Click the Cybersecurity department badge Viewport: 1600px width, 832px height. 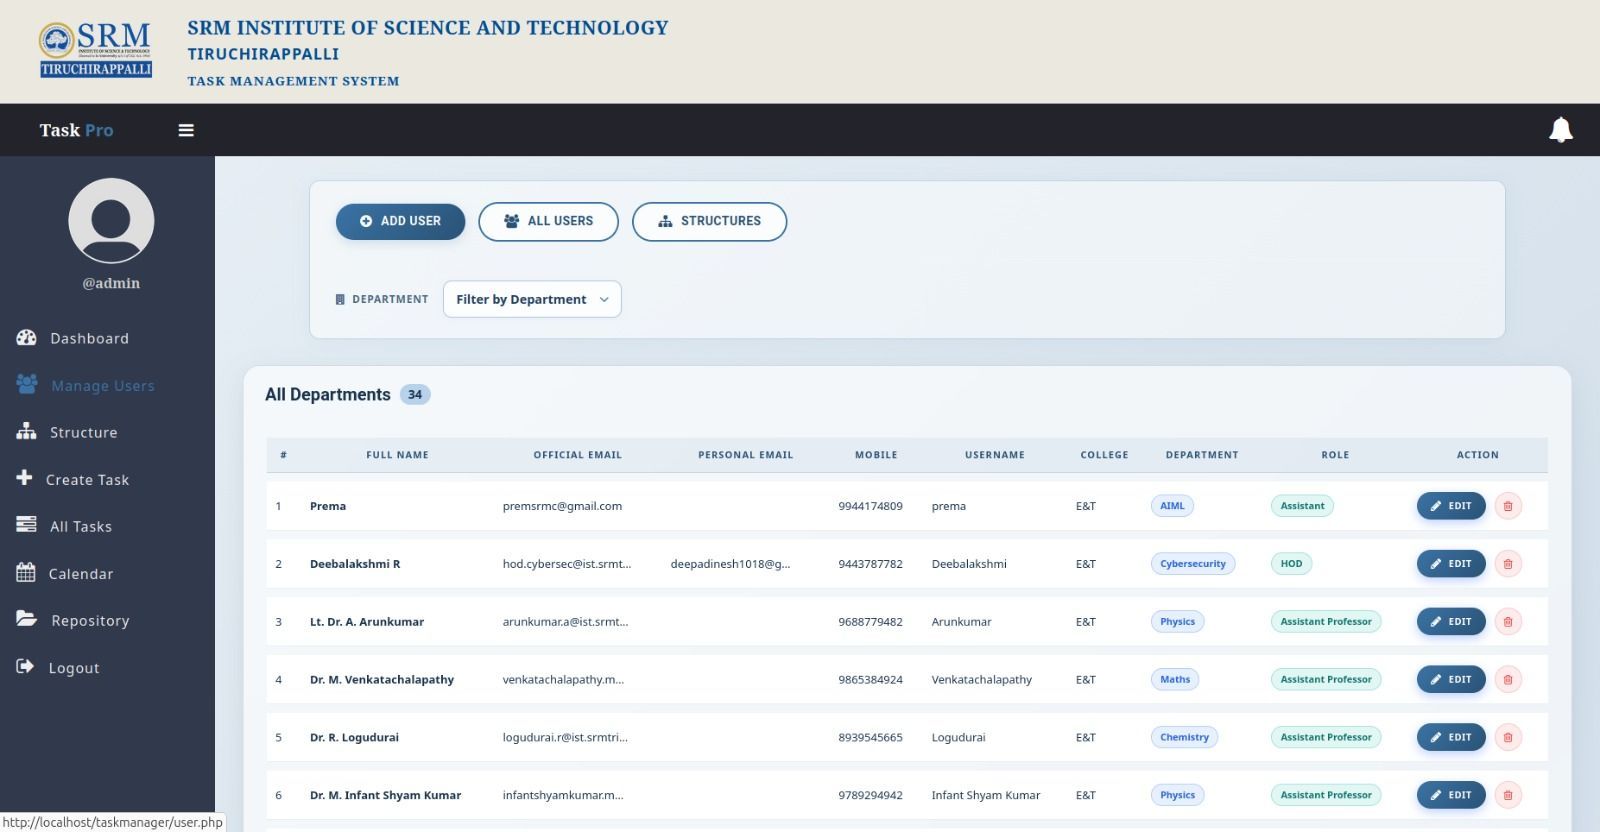coord(1192,564)
